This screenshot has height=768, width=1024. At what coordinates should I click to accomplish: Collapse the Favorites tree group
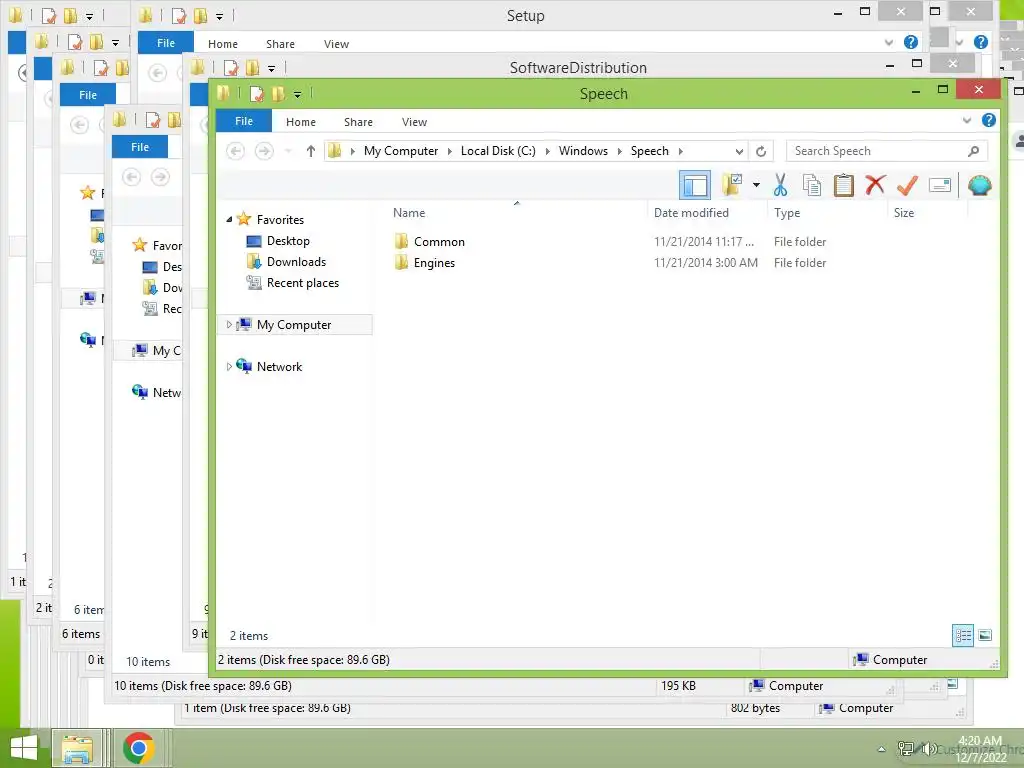pos(229,219)
